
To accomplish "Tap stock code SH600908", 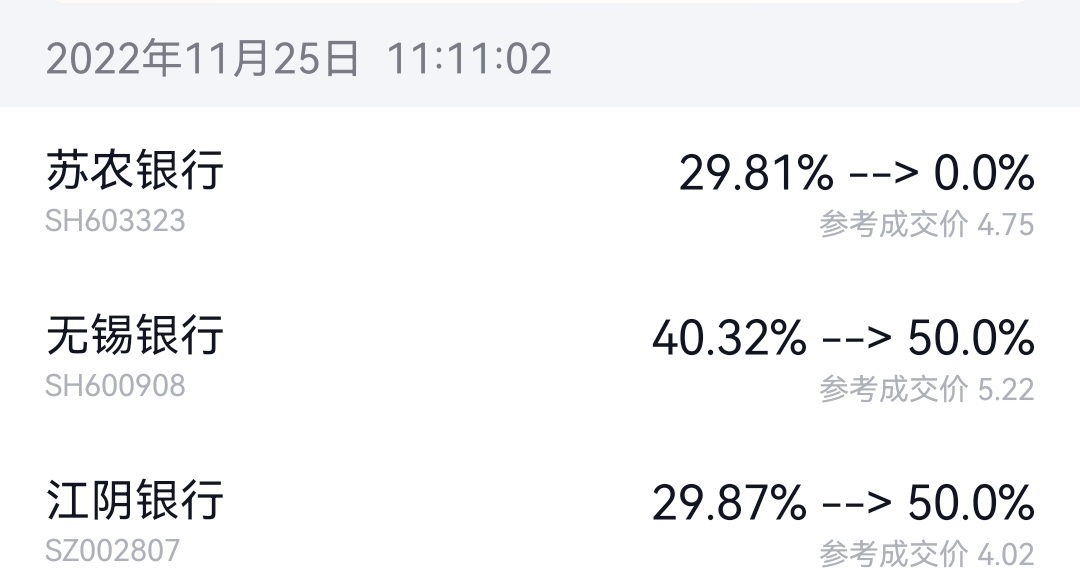I will click(x=115, y=386).
